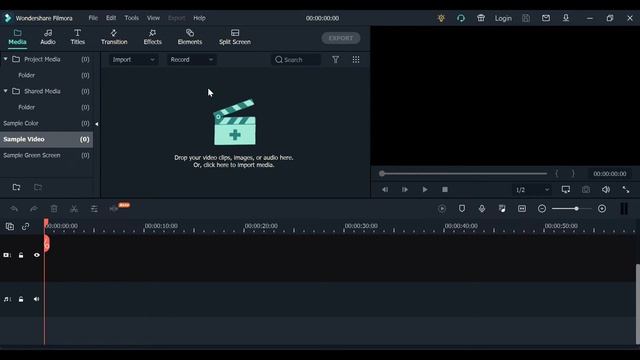The image size is (640, 360).
Task: Open the Help menu
Action: pos(199,18)
